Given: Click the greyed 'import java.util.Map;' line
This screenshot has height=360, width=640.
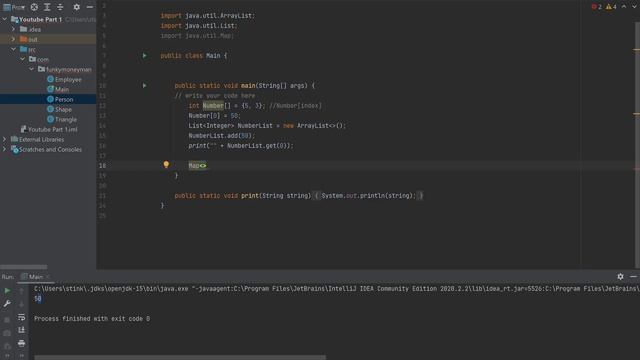Looking at the screenshot, I should coord(197,36).
